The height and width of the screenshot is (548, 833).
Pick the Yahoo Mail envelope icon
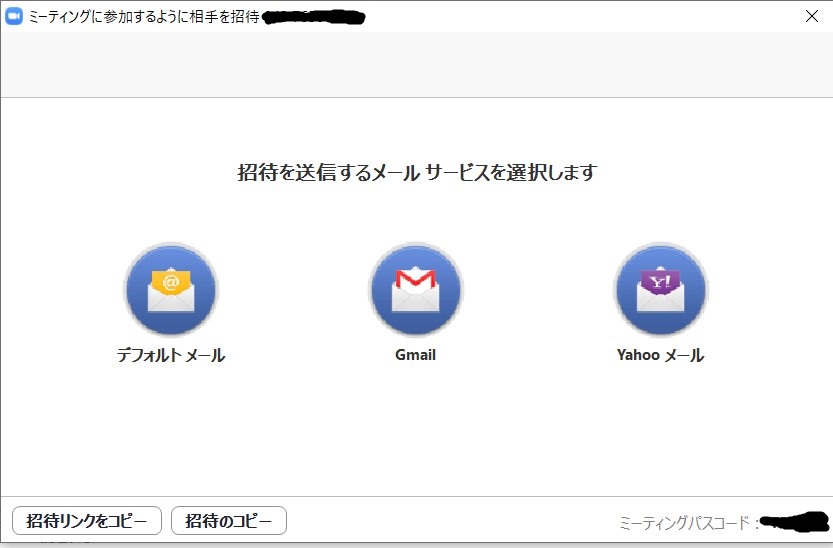pyautogui.click(x=660, y=289)
